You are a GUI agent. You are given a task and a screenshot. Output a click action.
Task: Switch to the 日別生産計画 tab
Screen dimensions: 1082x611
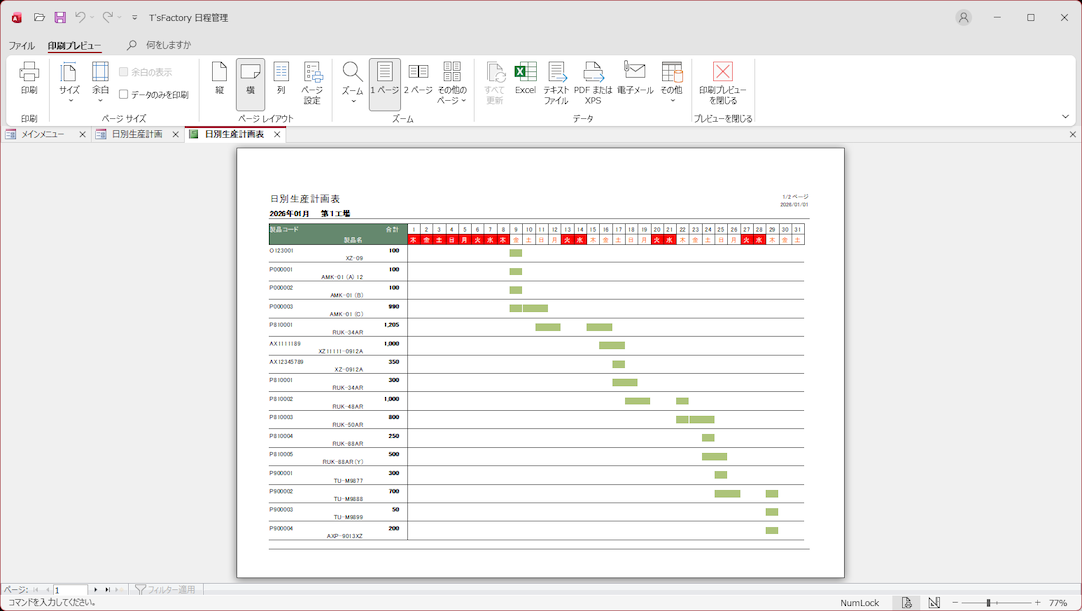point(136,134)
